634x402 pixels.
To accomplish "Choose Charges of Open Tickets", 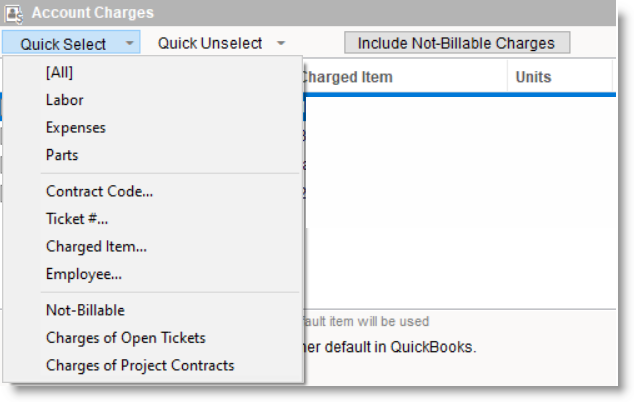I will point(125,338).
